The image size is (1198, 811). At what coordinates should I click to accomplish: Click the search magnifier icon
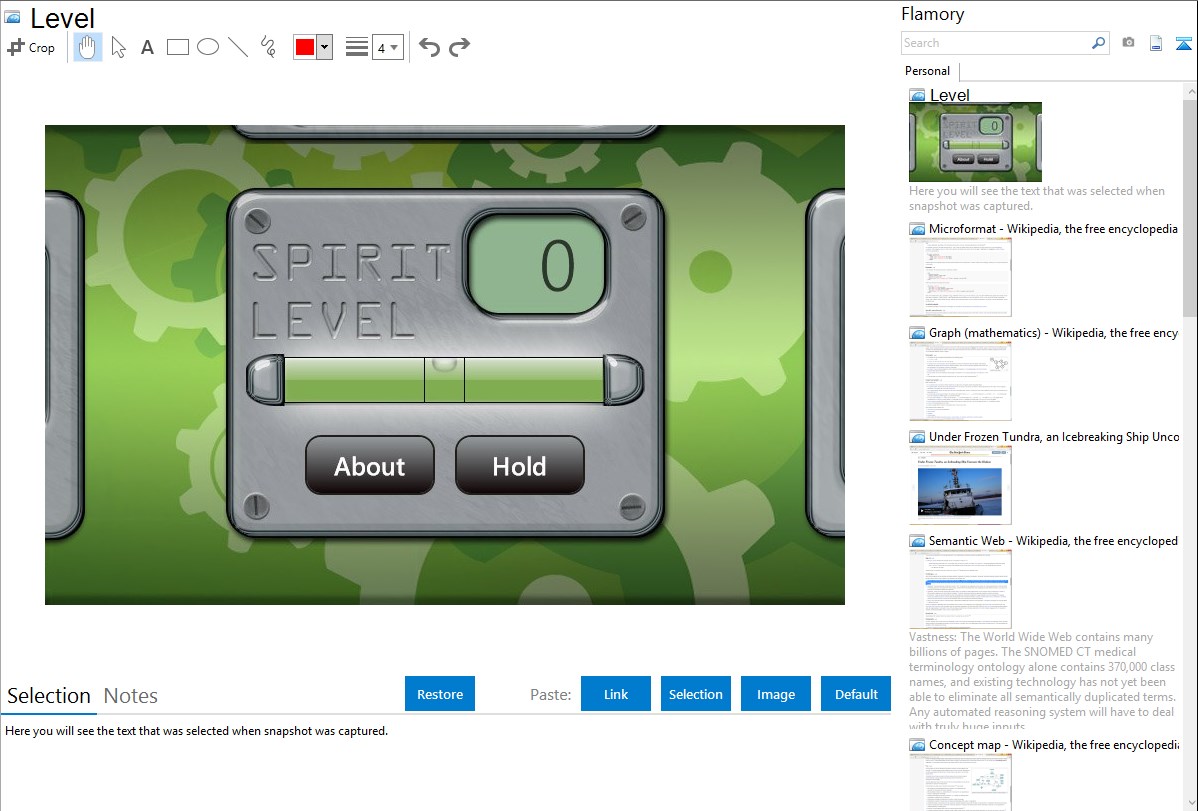(1099, 43)
